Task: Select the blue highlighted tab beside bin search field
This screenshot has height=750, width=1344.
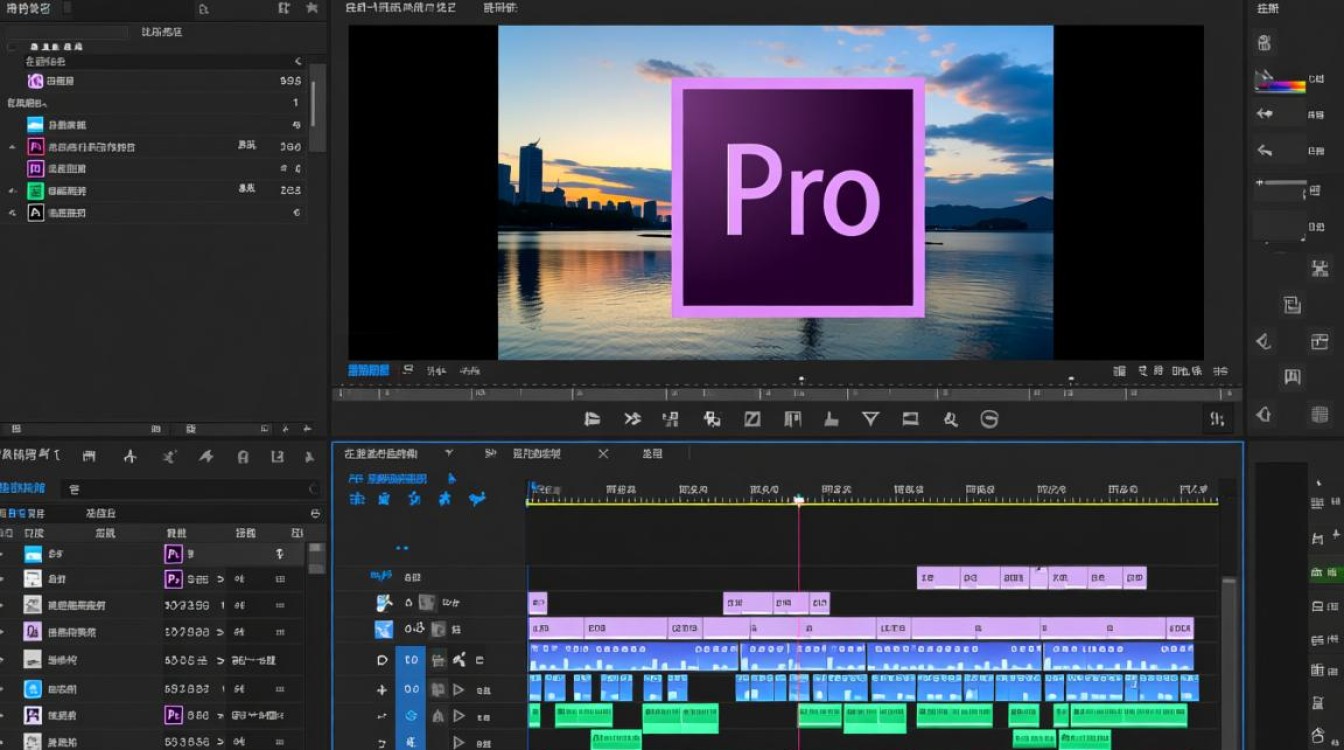Action: pos(22,488)
